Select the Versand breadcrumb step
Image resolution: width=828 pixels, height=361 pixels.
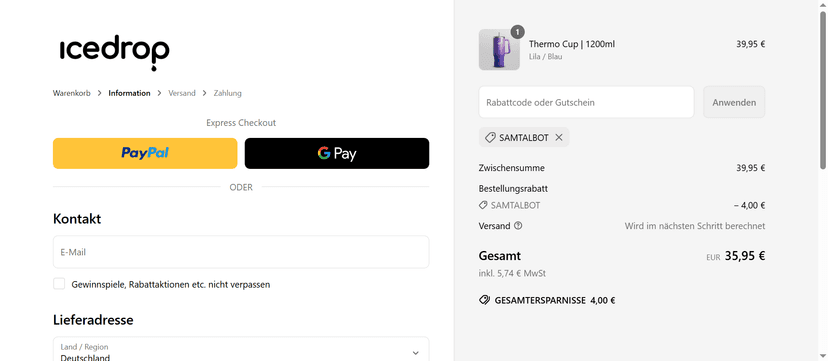pos(182,93)
